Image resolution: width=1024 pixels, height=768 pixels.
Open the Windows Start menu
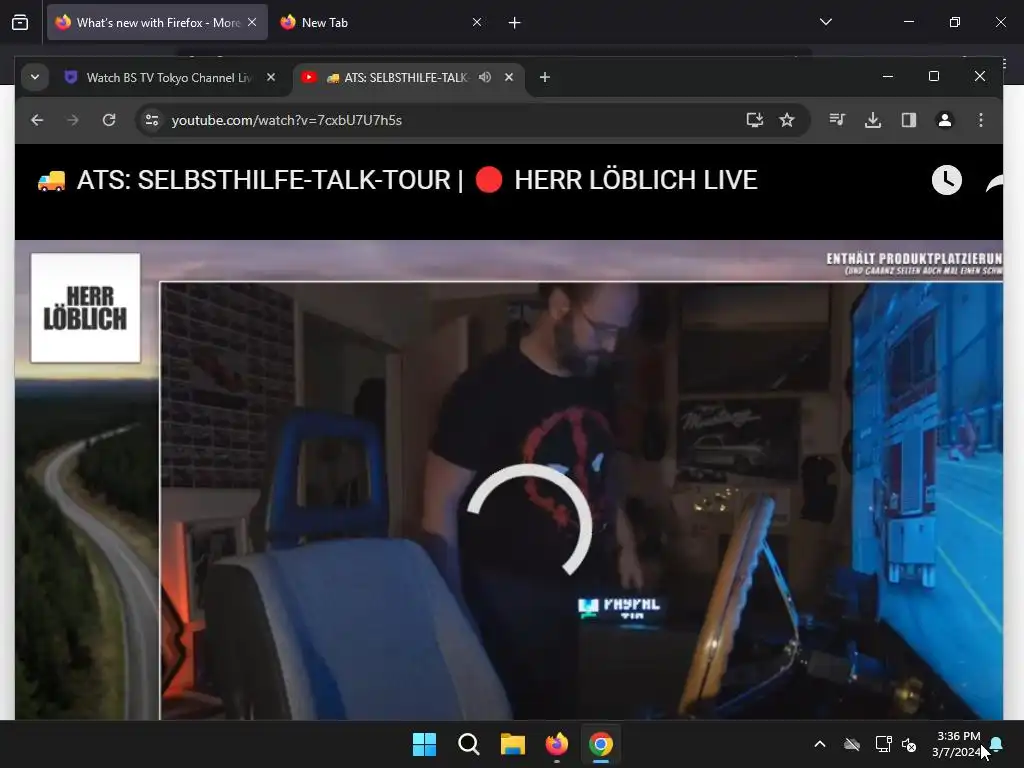click(424, 744)
